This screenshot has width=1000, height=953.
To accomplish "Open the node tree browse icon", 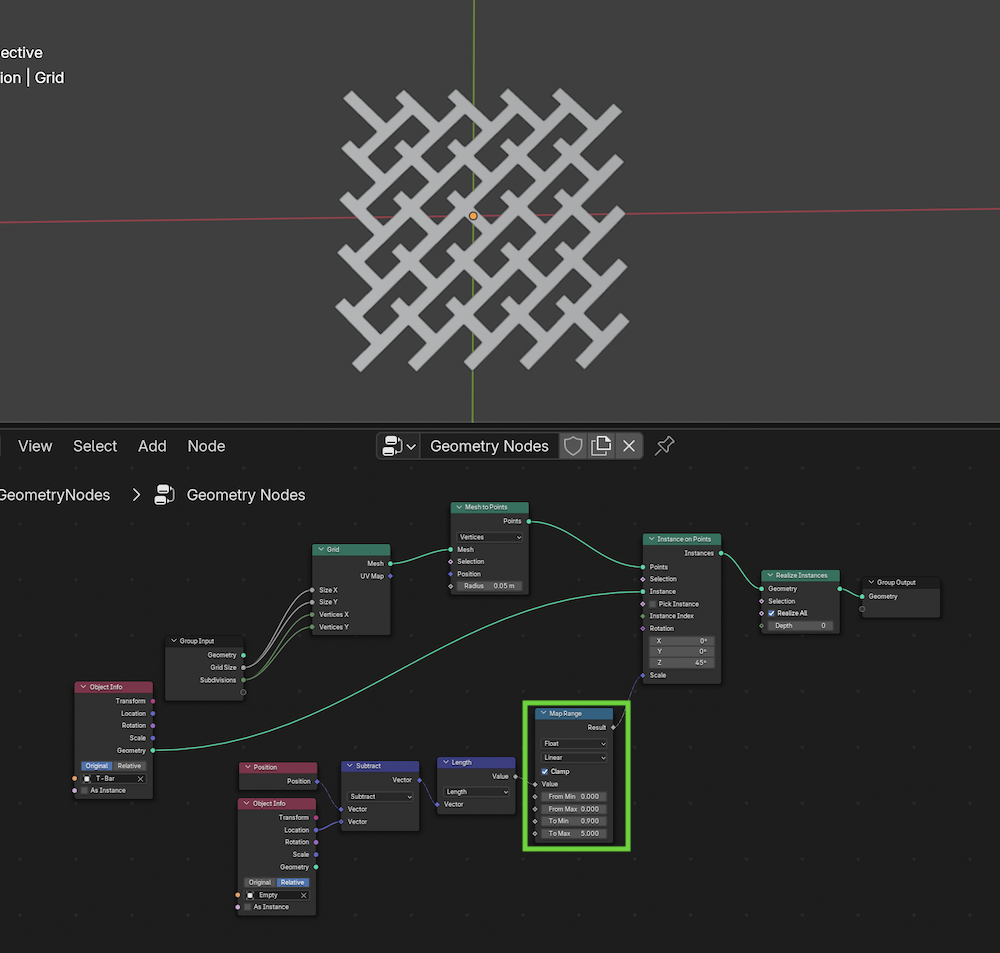I will (399, 446).
